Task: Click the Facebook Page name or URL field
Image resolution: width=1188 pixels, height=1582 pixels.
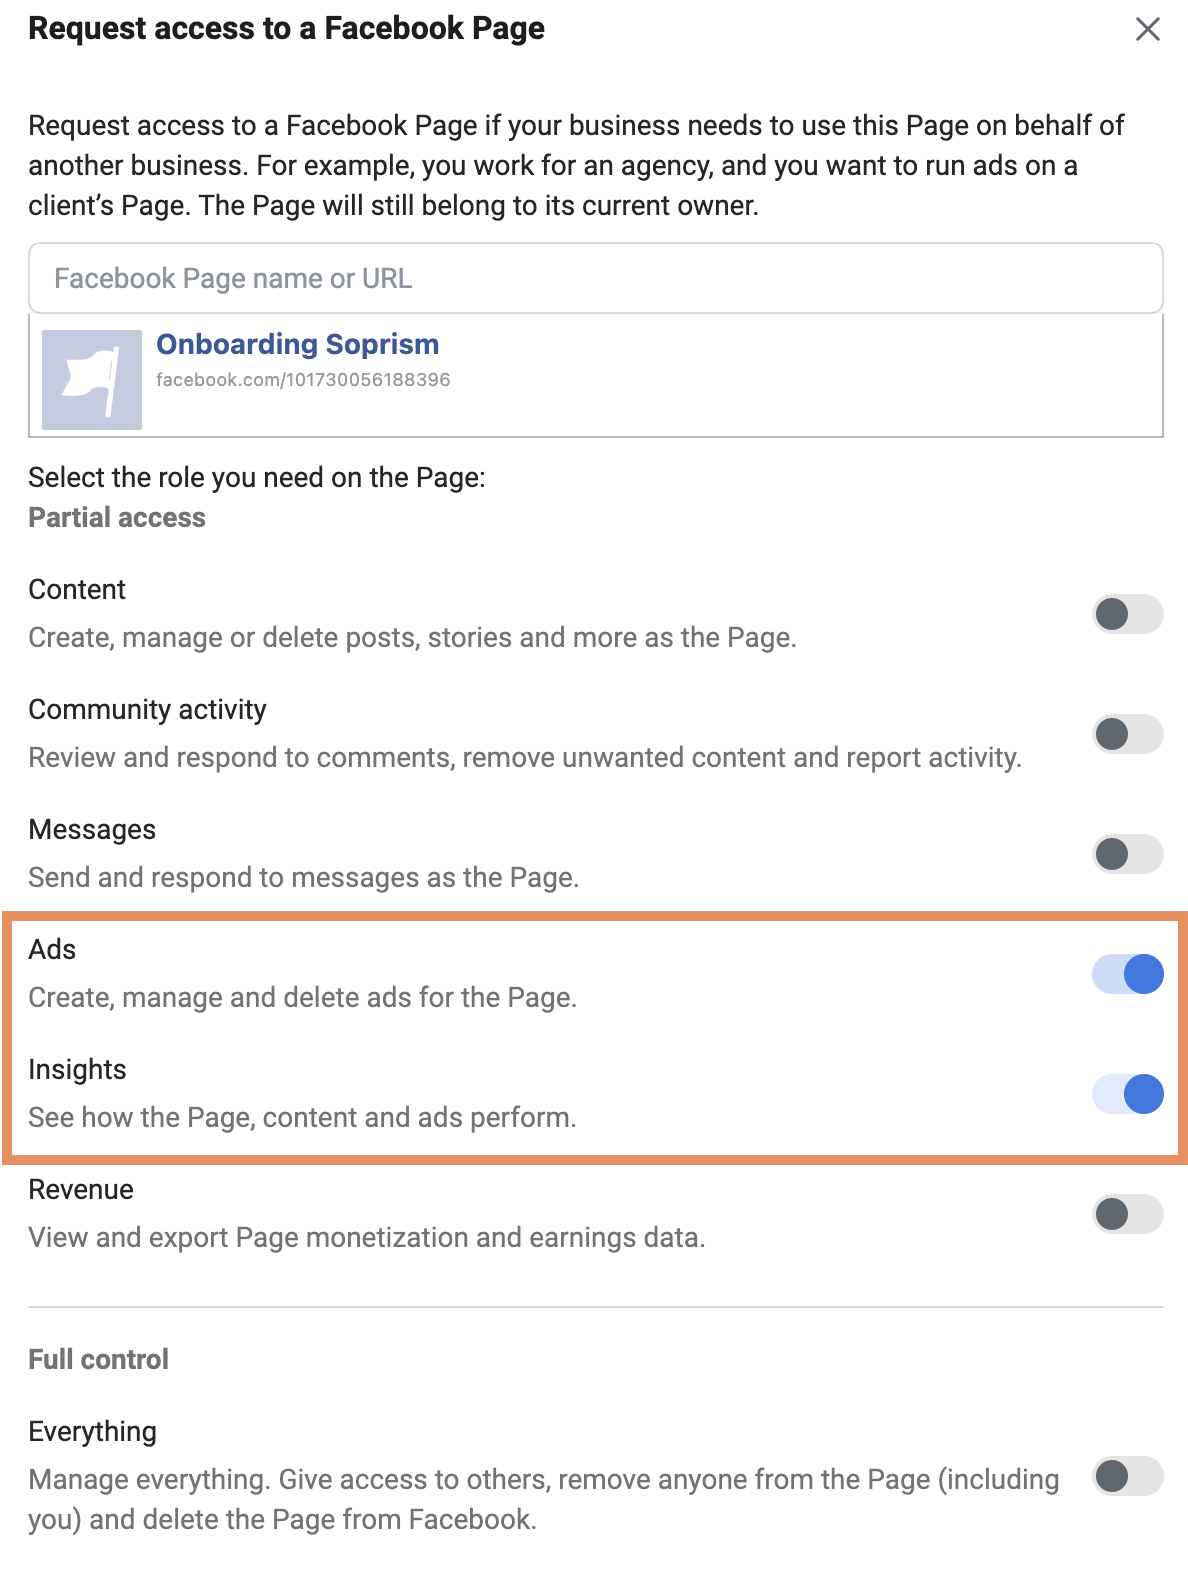Action: [595, 278]
